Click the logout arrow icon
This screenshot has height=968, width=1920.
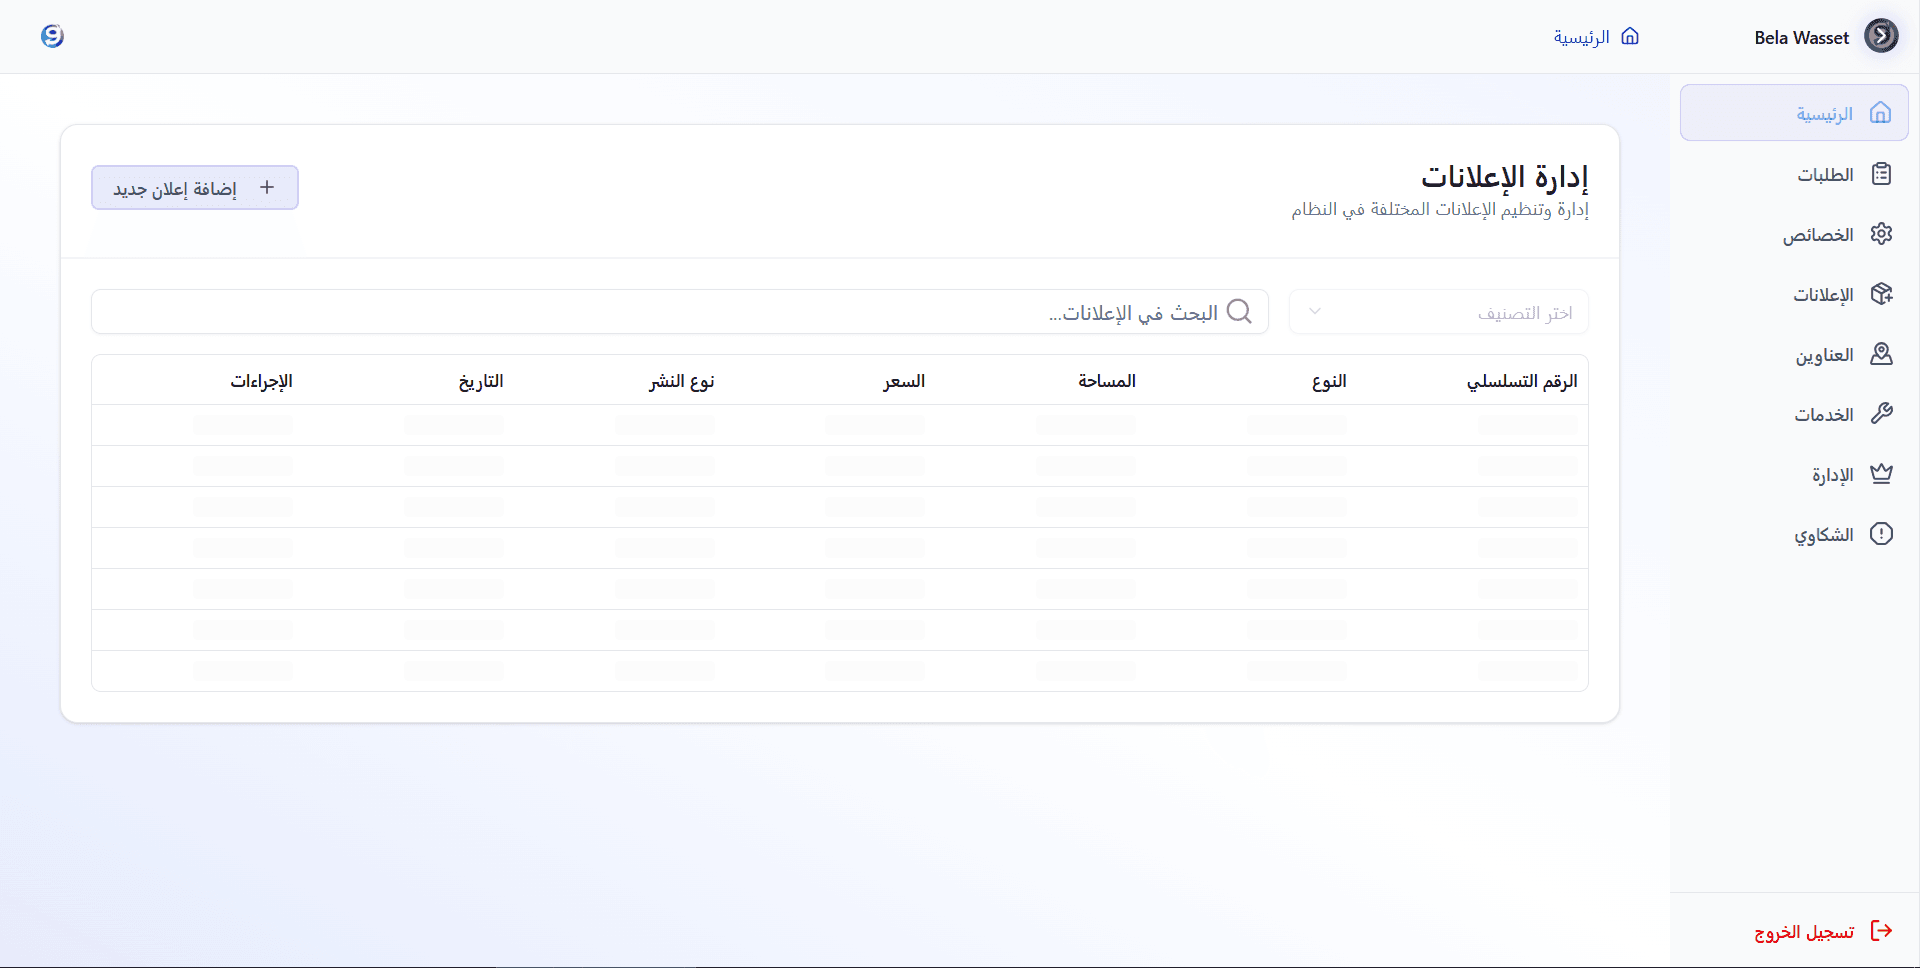point(1881,931)
